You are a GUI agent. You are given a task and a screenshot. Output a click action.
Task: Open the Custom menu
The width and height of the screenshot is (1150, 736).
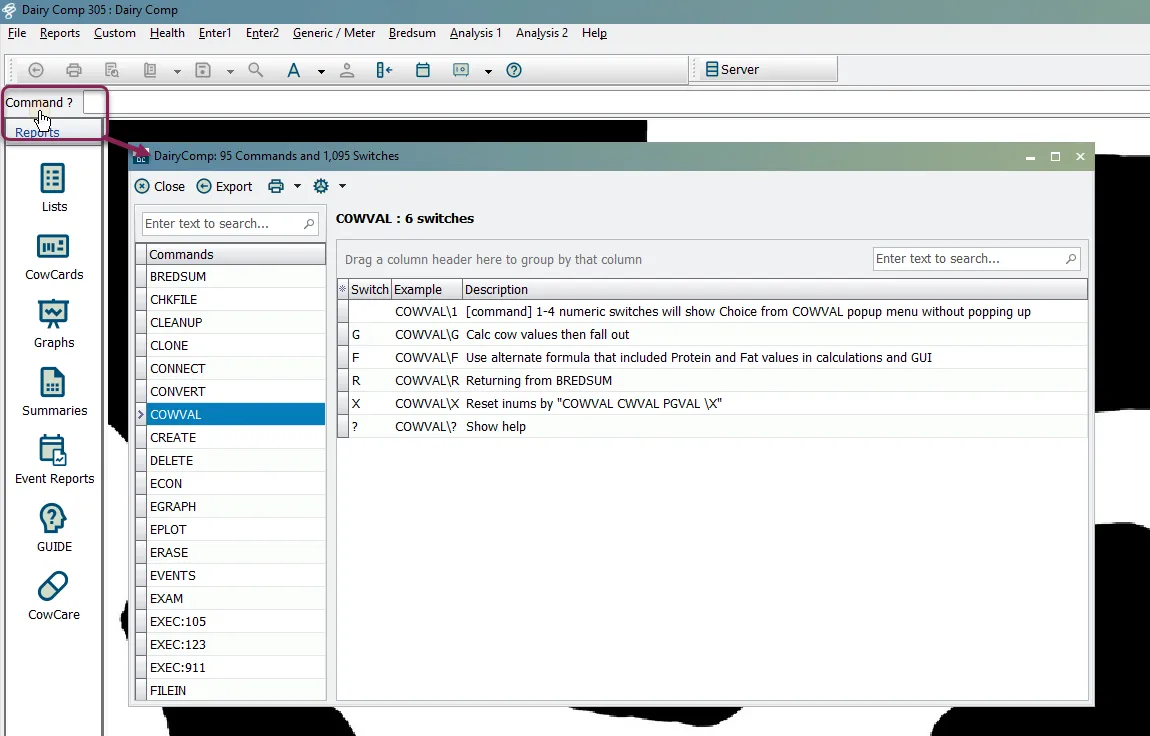point(114,33)
